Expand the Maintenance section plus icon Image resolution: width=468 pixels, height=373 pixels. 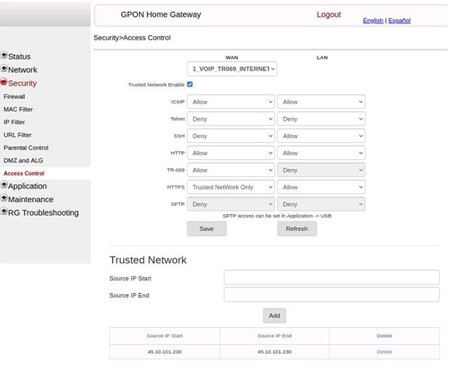pyautogui.click(x=4, y=198)
